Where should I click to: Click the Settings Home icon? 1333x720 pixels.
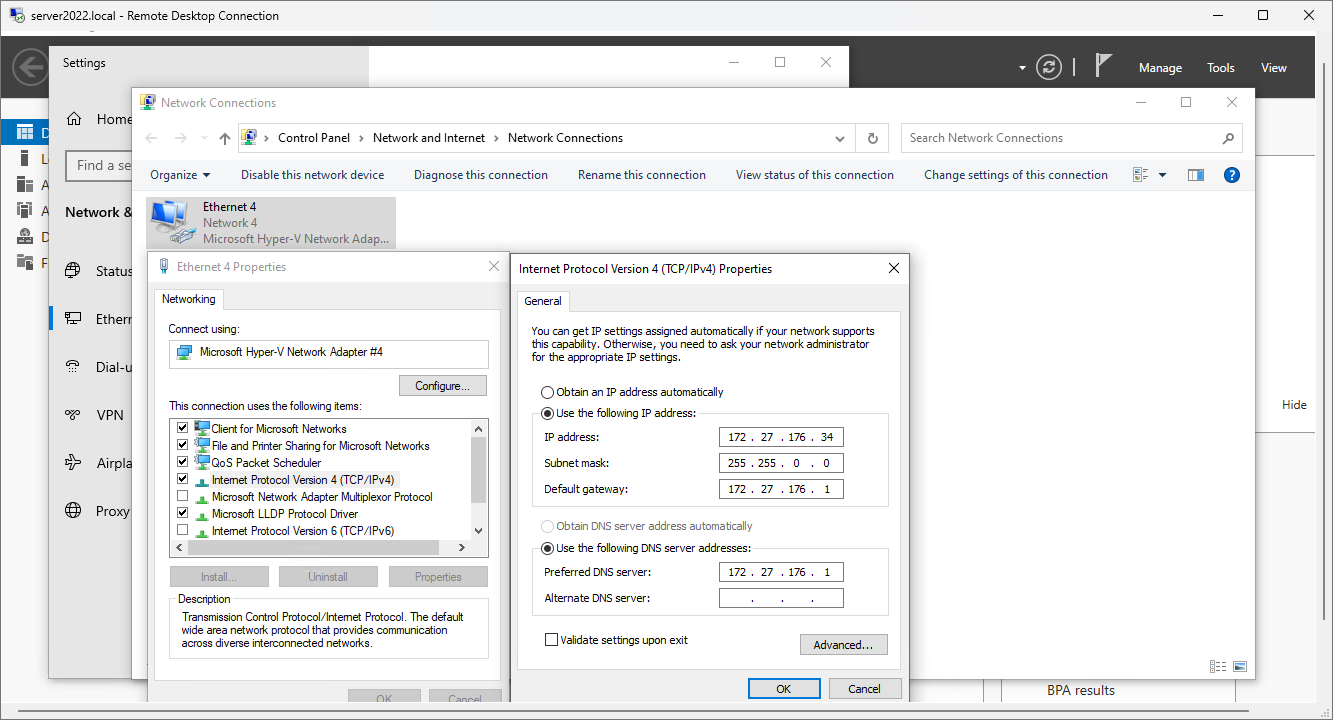tap(74, 119)
